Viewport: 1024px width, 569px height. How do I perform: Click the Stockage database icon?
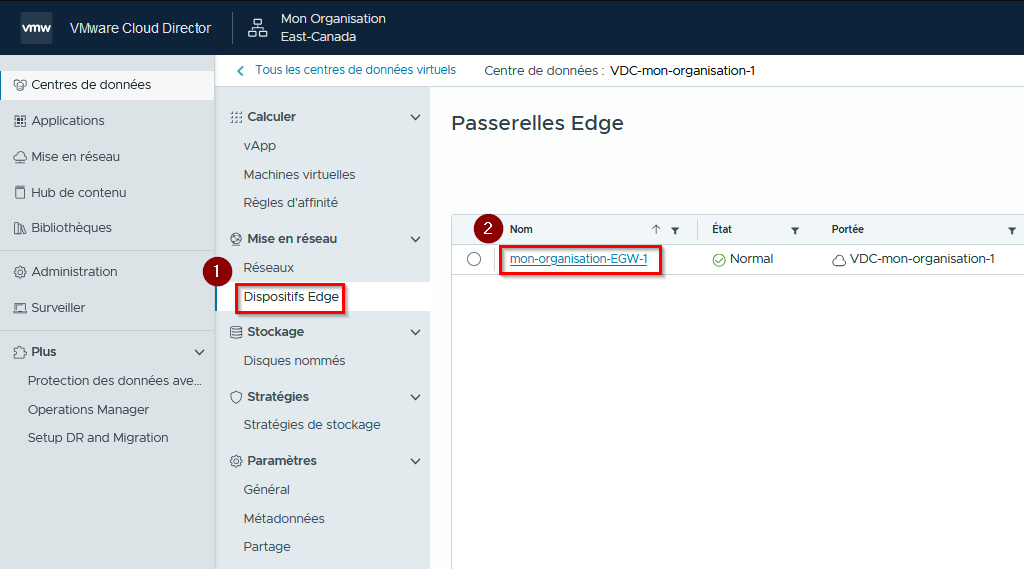[236, 332]
